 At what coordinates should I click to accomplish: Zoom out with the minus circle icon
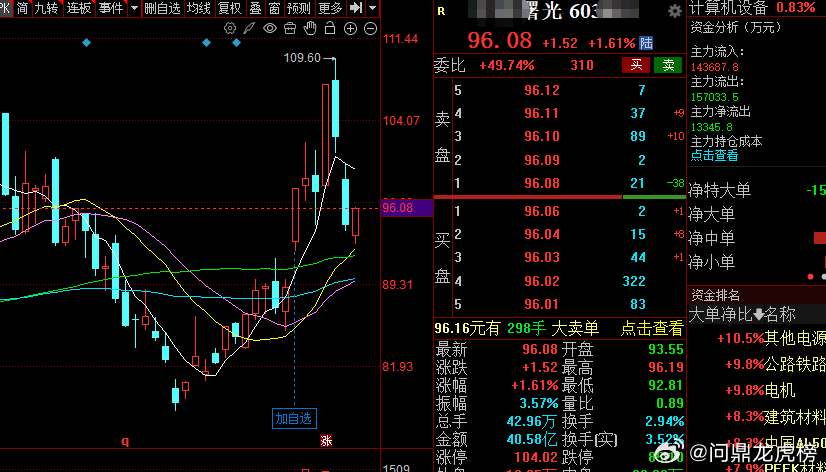(371, 28)
